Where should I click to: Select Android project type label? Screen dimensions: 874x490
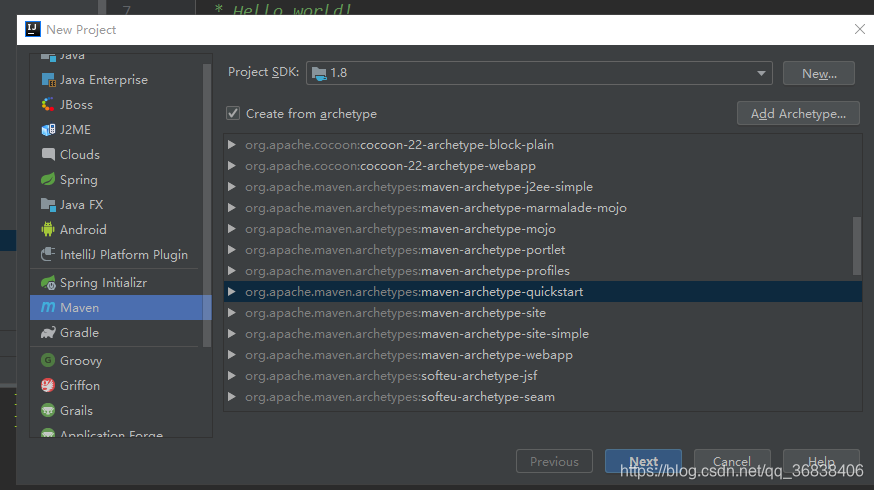[83, 229]
